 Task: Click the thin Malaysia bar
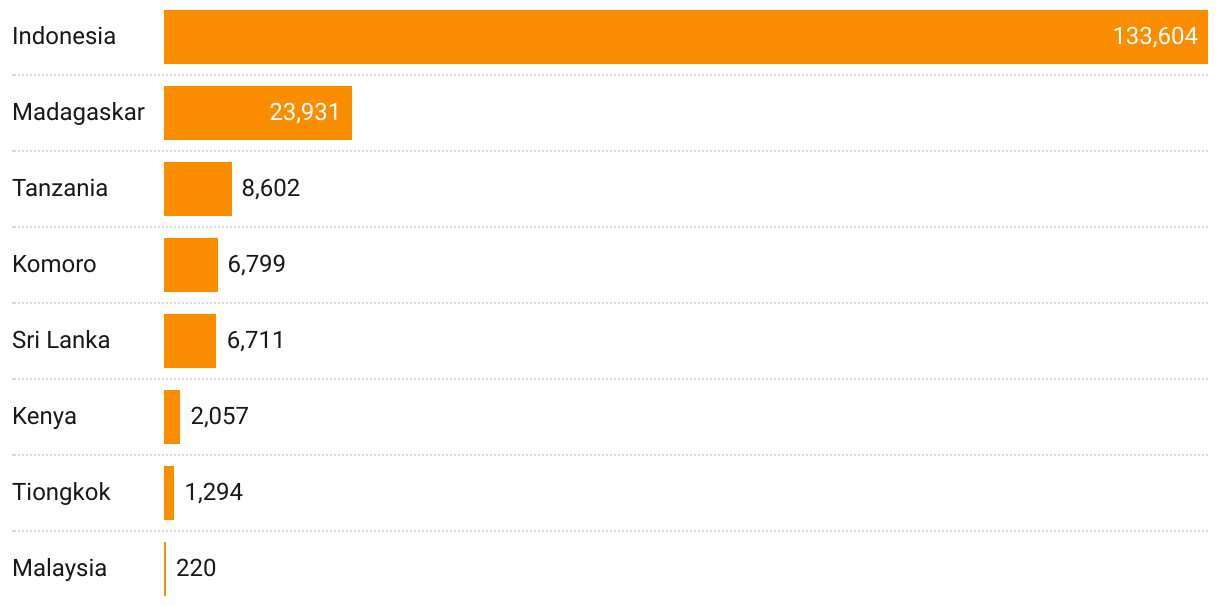(x=165, y=569)
